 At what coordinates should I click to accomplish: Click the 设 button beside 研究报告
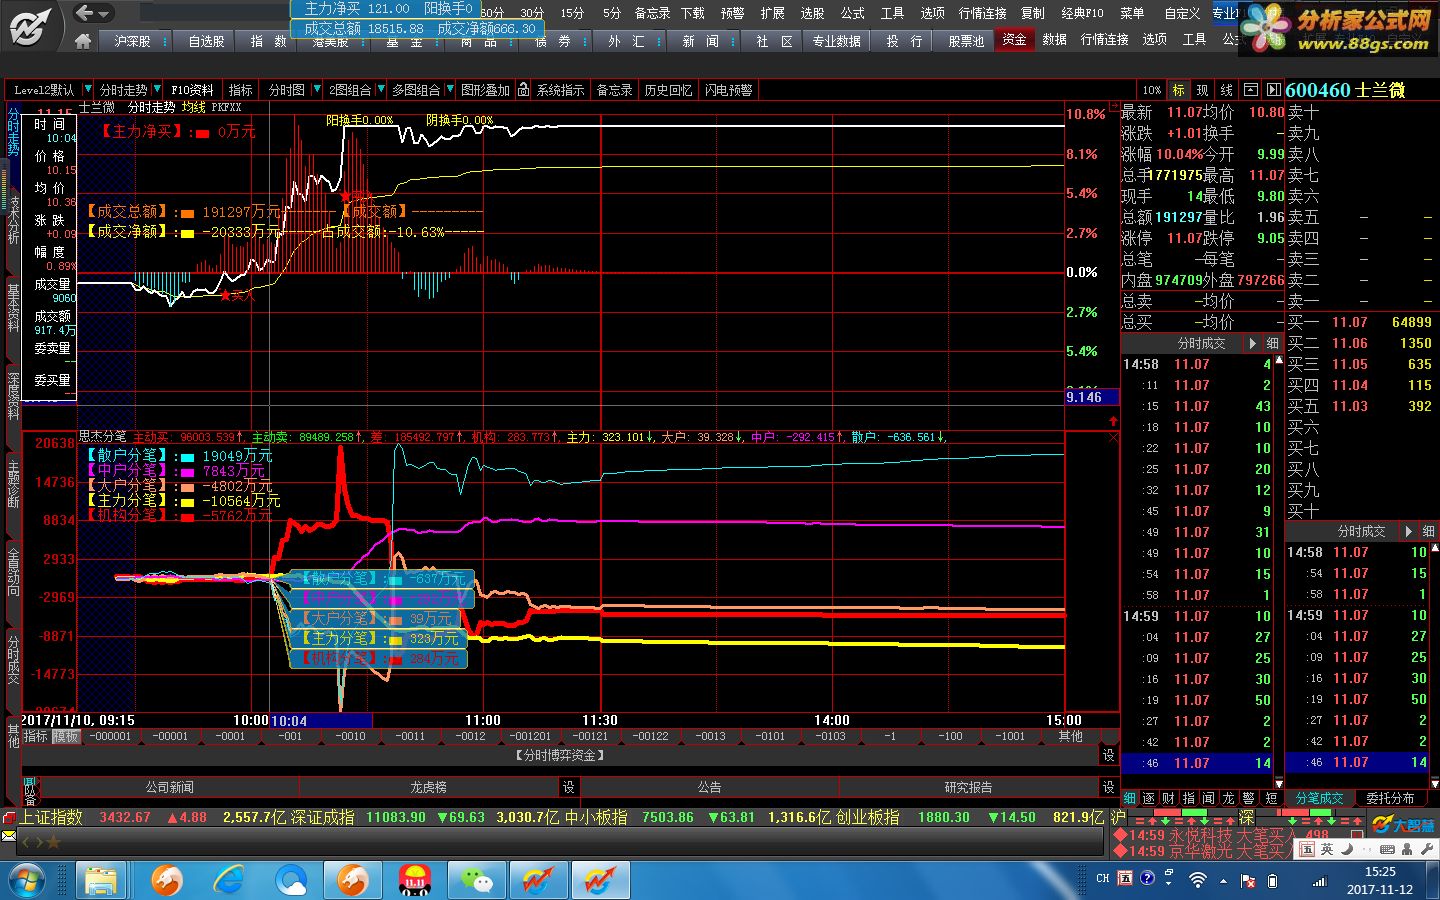click(1108, 787)
